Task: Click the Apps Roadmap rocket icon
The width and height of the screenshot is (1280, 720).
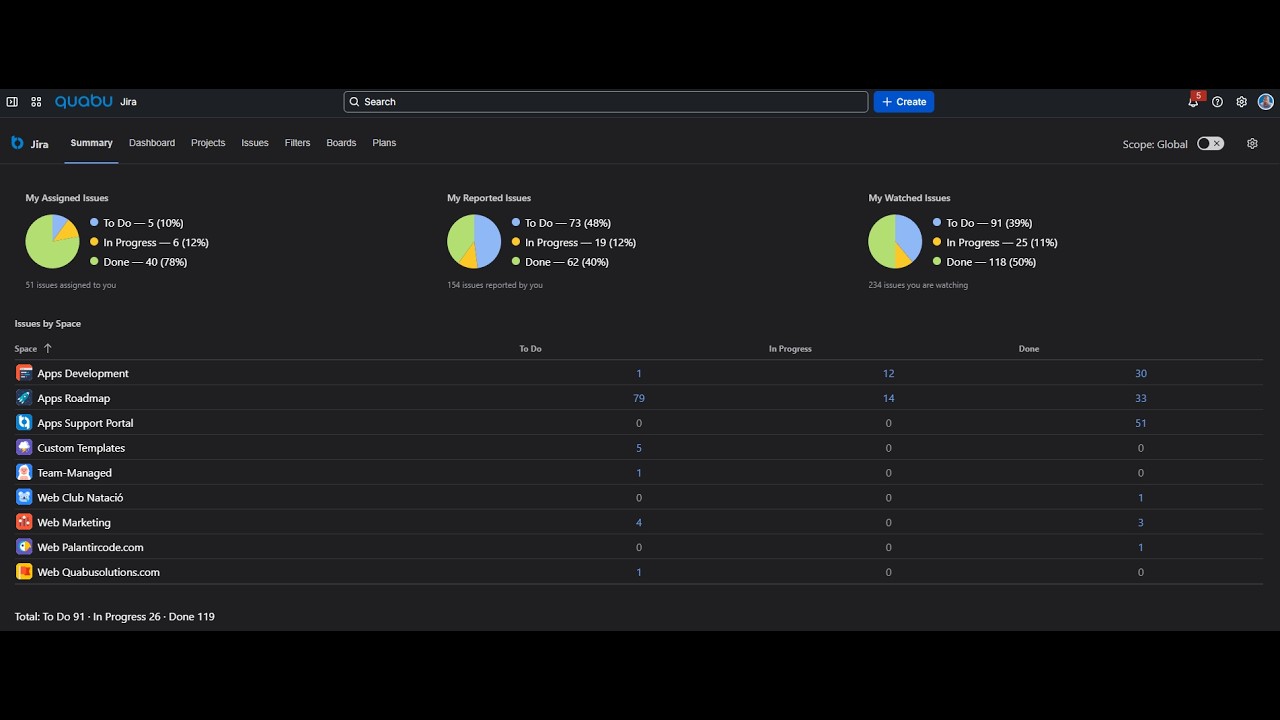Action: coord(24,398)
